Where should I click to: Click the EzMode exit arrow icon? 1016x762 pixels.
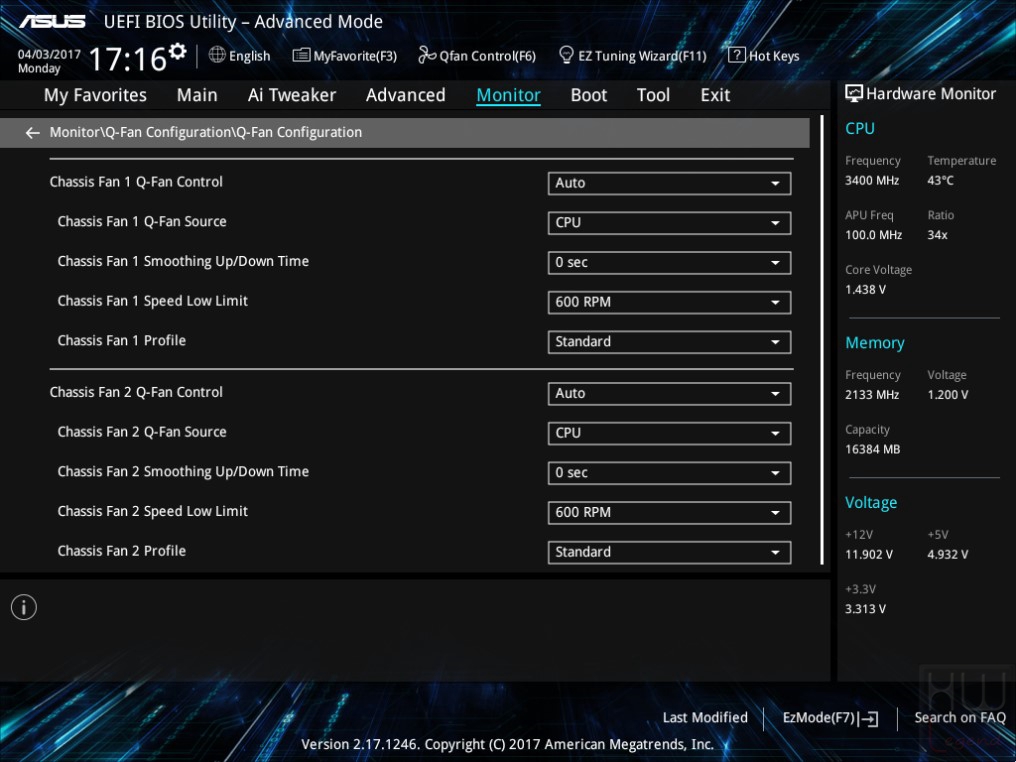(x=869, y=719)
